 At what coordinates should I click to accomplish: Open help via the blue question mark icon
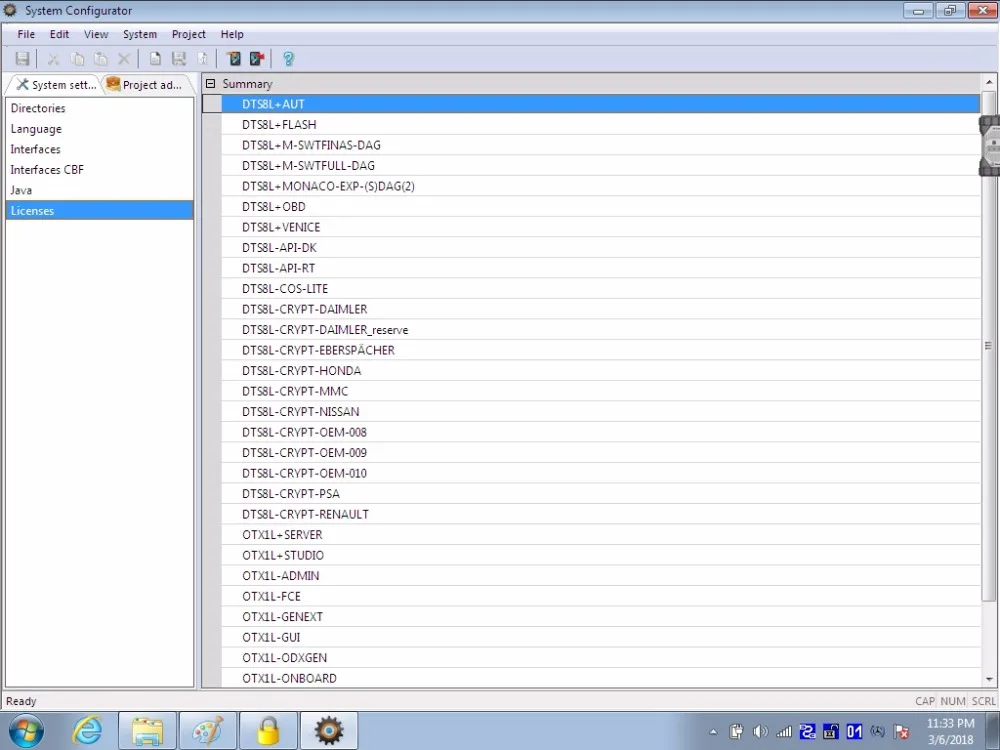[x=288, y=59]
